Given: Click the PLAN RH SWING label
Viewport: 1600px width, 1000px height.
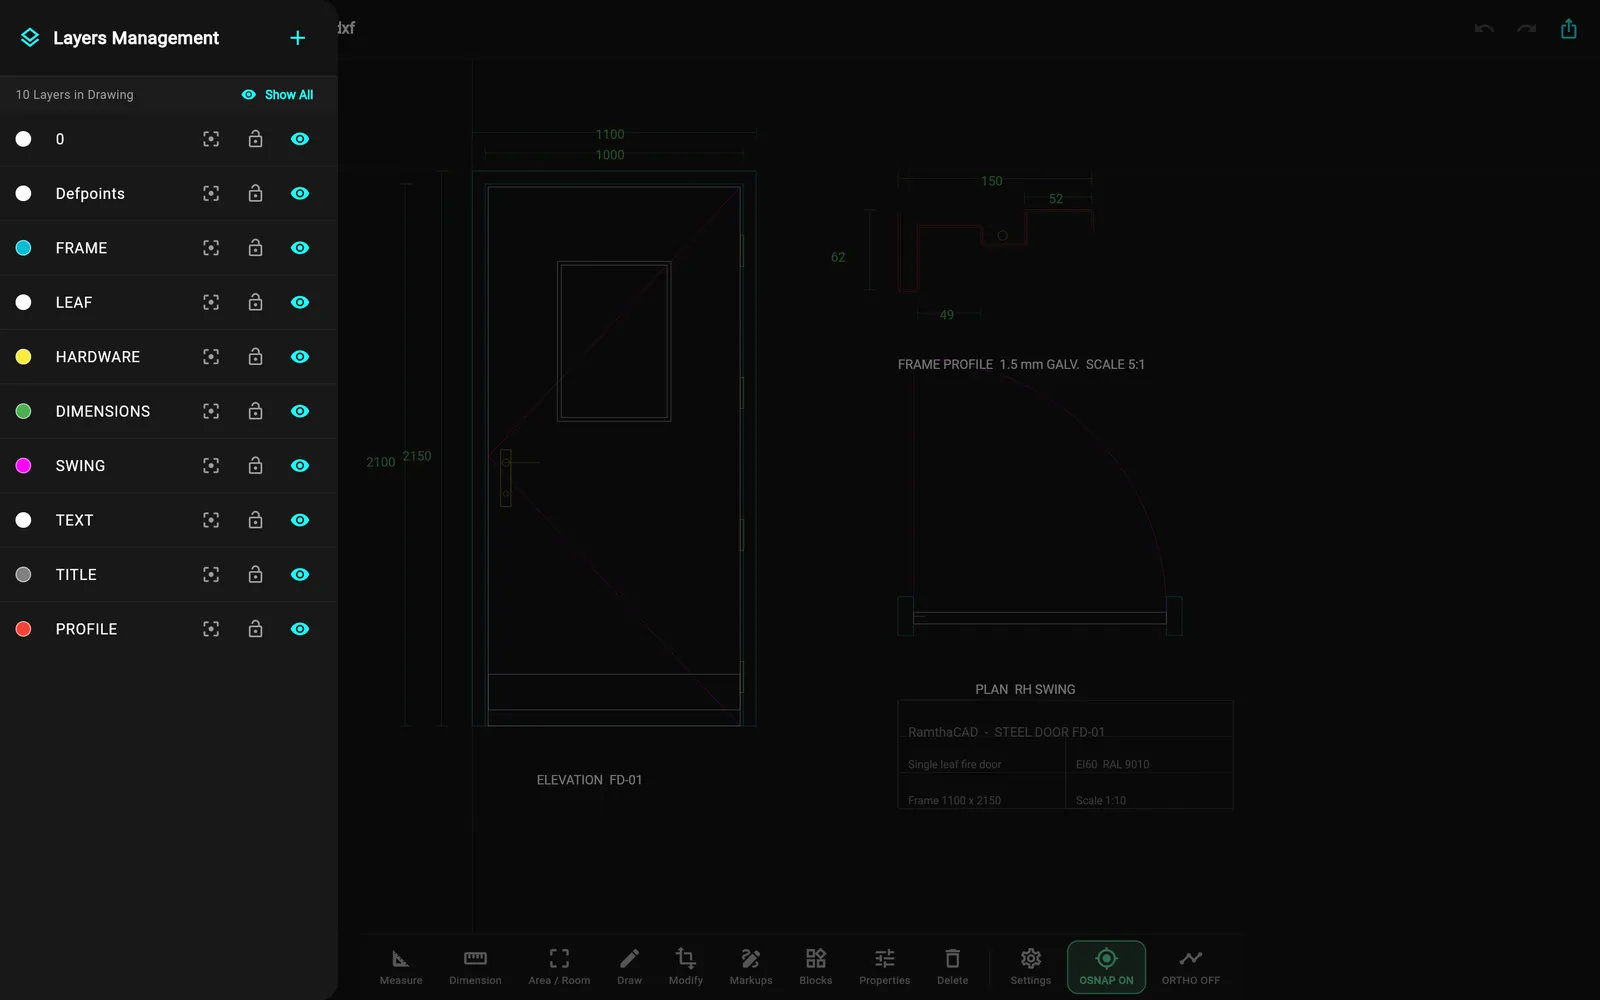Looking at the screenshot, I should tap(1025, 689).
